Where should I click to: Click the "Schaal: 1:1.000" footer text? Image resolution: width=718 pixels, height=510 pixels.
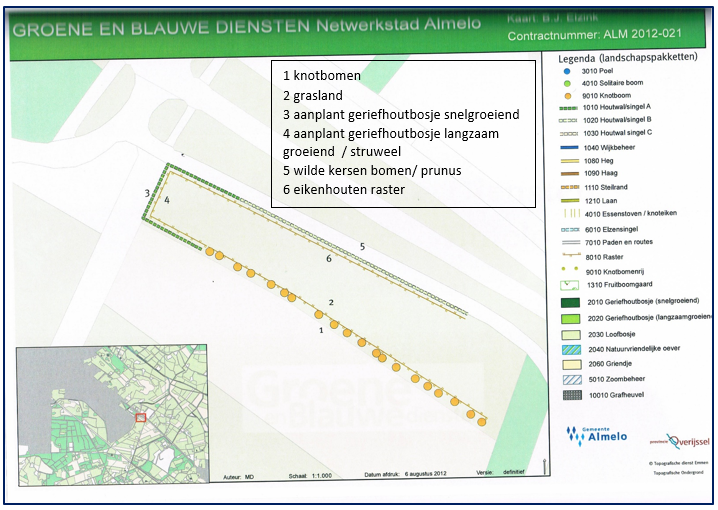[310, 476]
